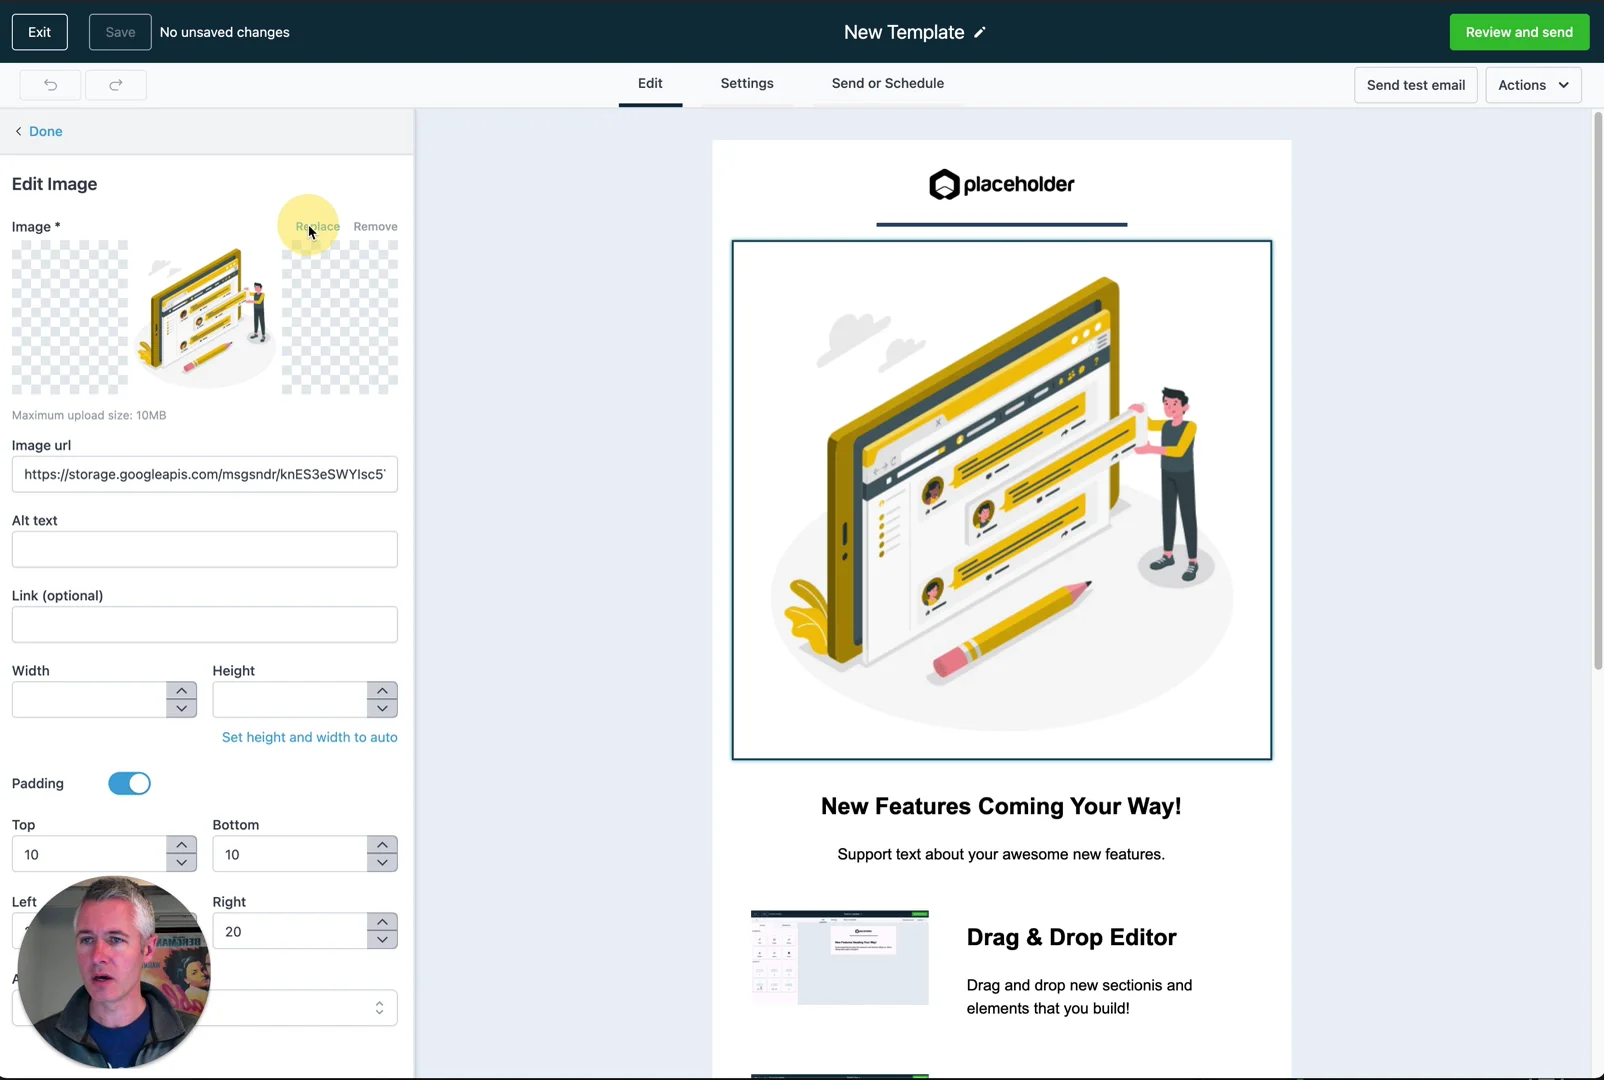Increase Height with up stepper arrow
This screenshot has height=1080, width=1604.
pos(382,691)
